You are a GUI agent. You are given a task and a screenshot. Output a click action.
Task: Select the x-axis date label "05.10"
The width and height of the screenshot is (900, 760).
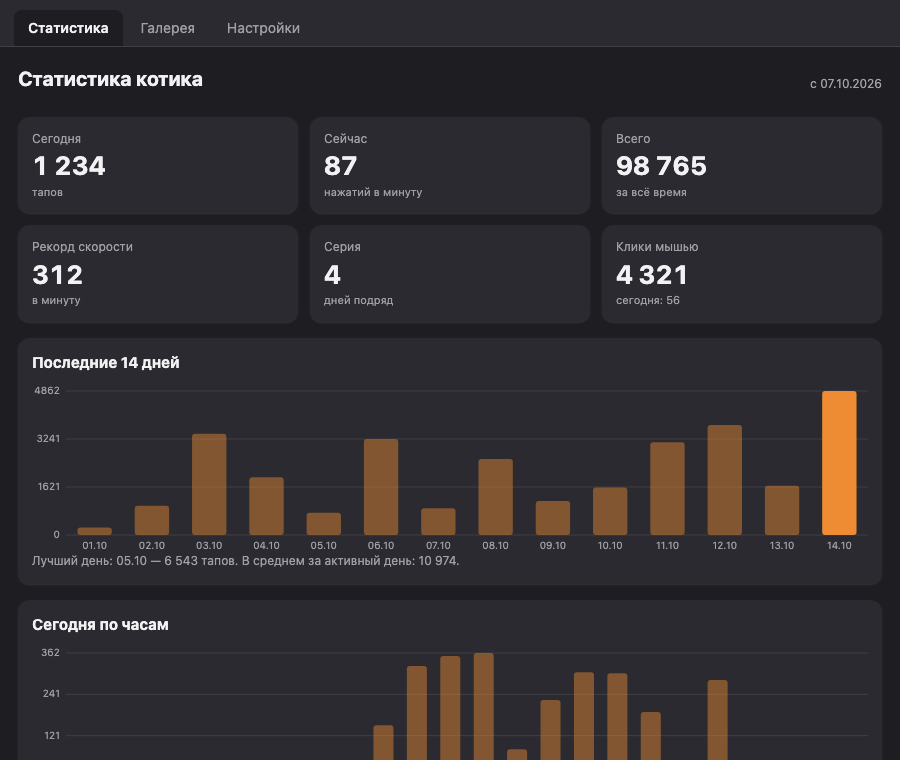324,545
